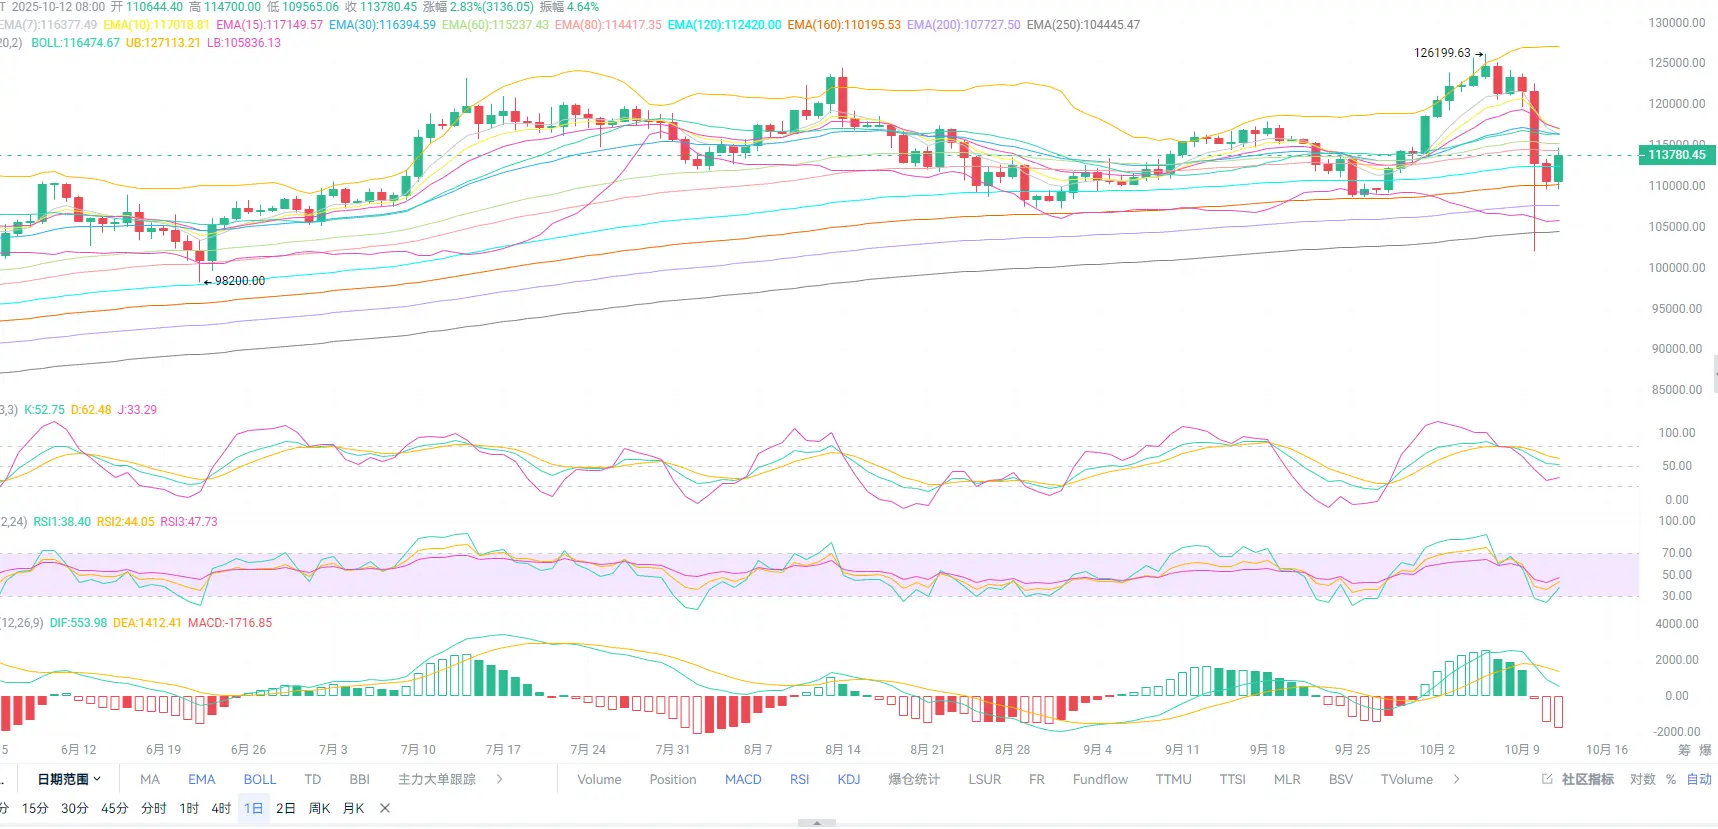Enable the TVolume indicator

tap(1407, 779)
